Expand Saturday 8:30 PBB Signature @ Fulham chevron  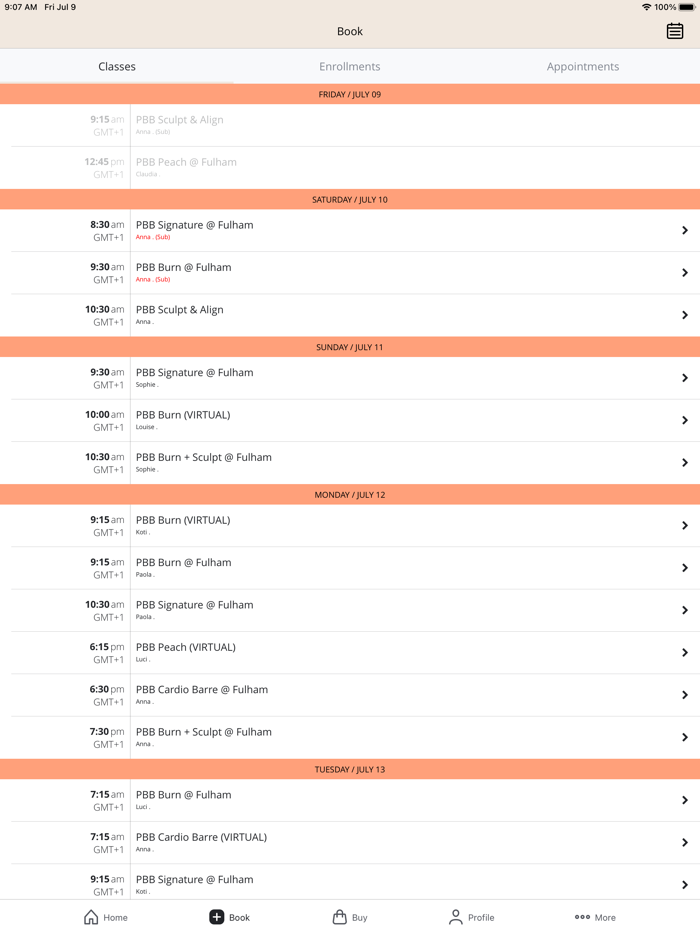tap(685, 231)
